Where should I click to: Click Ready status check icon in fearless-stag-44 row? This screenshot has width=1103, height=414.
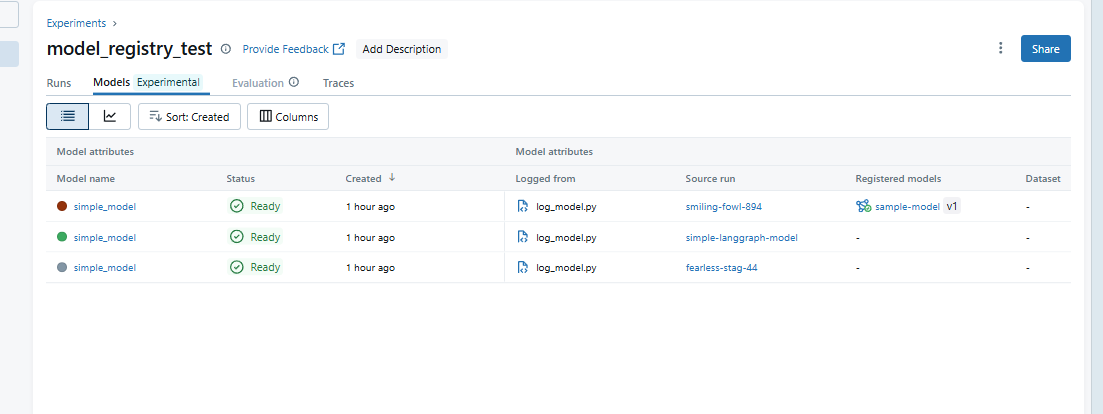point(237,267)
